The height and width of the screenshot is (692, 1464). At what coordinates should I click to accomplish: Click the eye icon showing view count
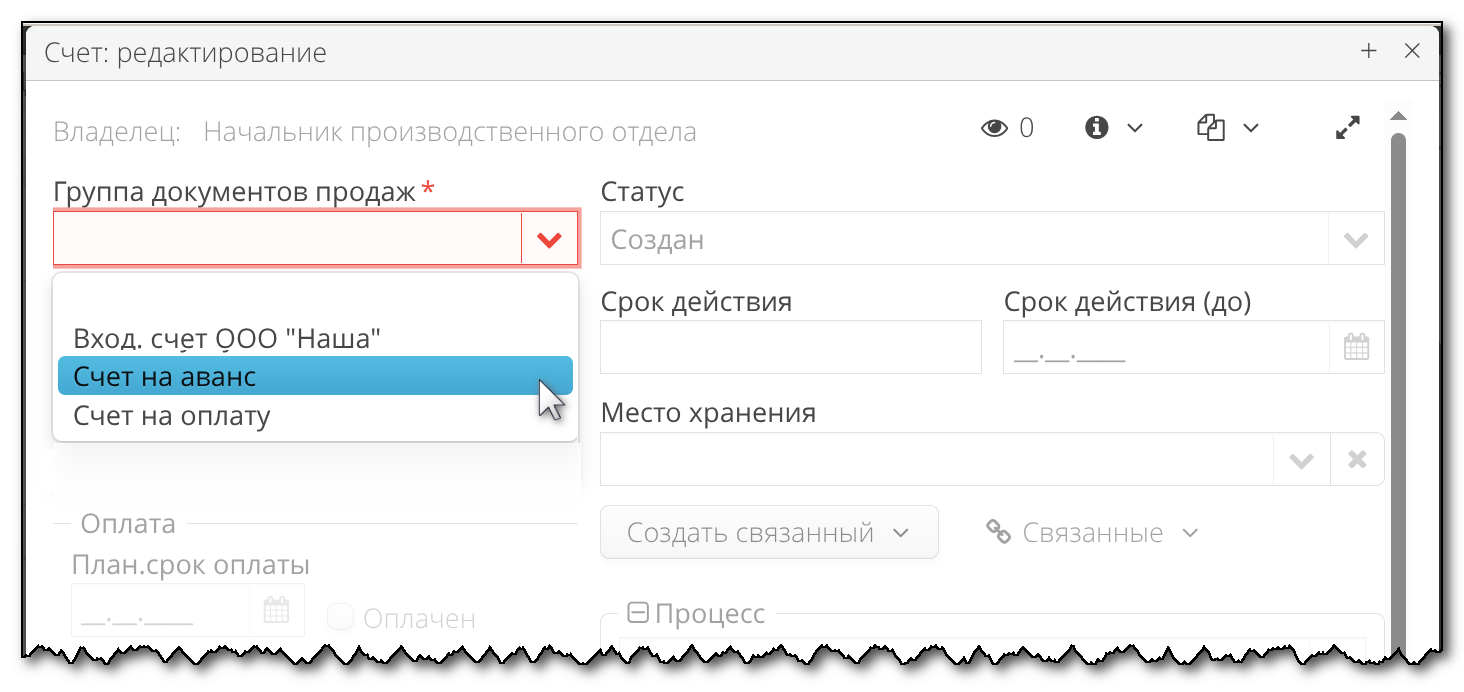coord(994,127)
